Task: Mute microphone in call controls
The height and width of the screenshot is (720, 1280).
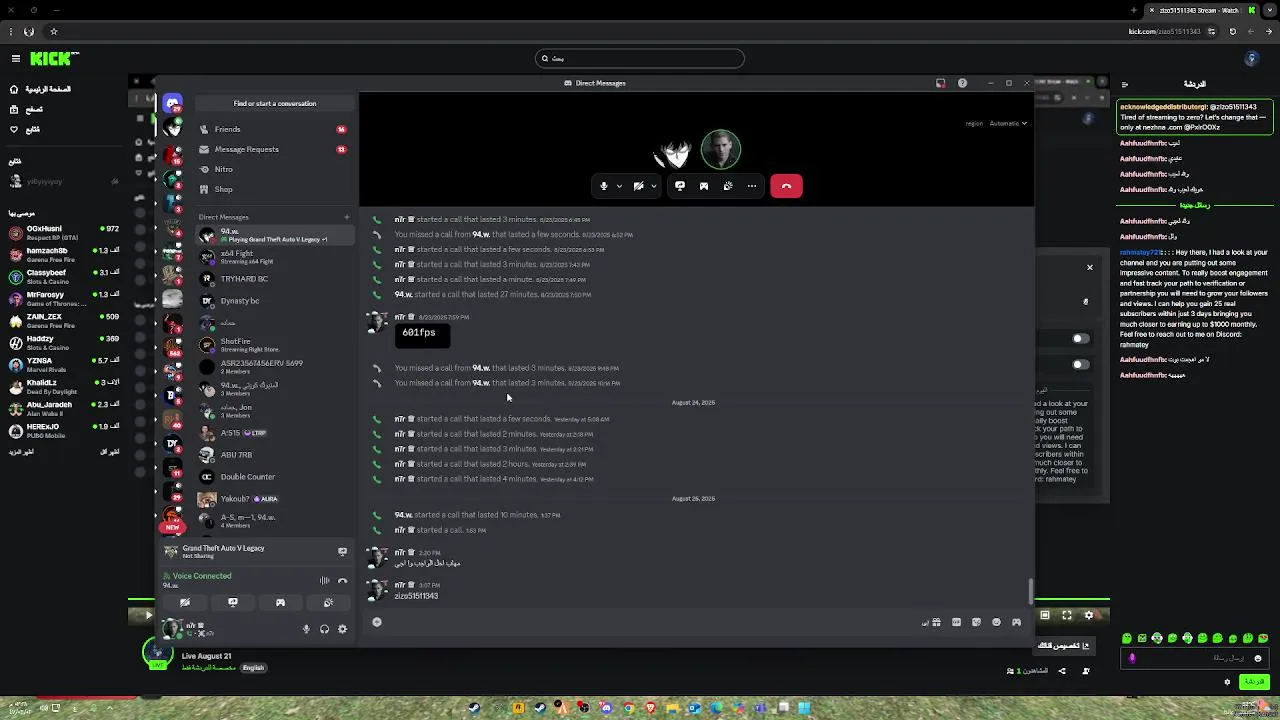Action: 603,186
